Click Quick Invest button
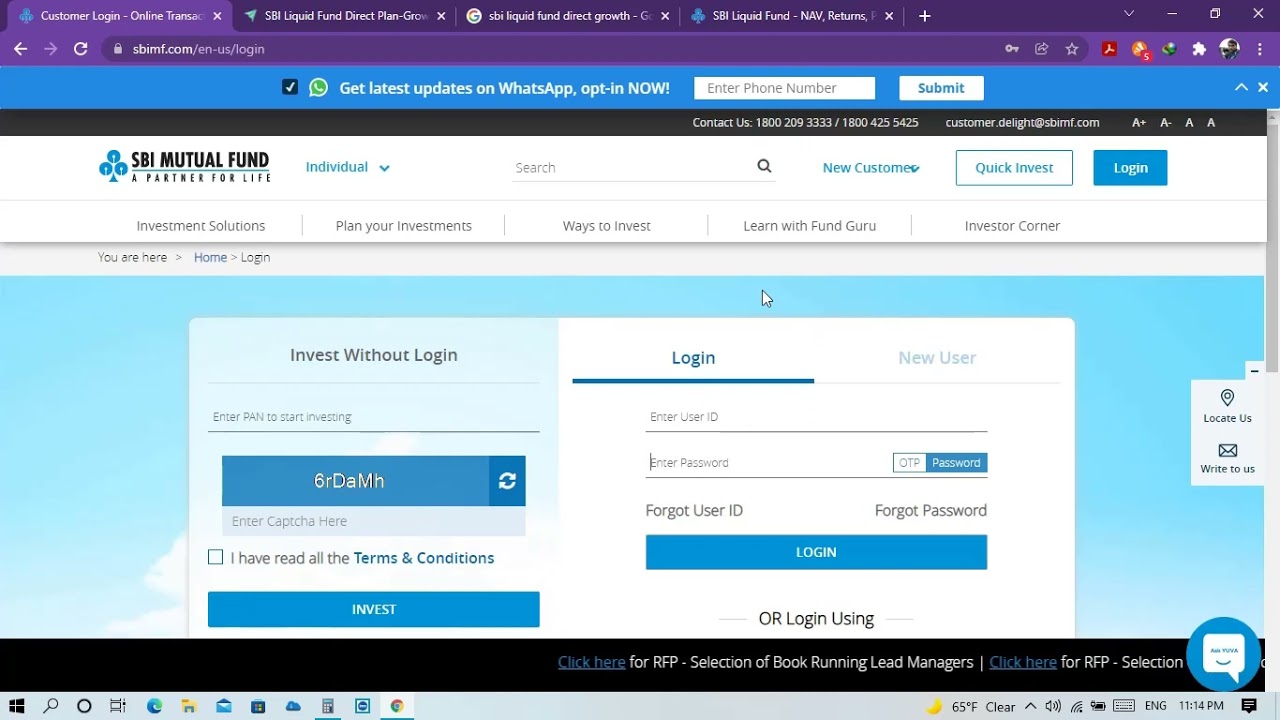The width and height of the screenshot is (1280, 720). coord(1014,167)
